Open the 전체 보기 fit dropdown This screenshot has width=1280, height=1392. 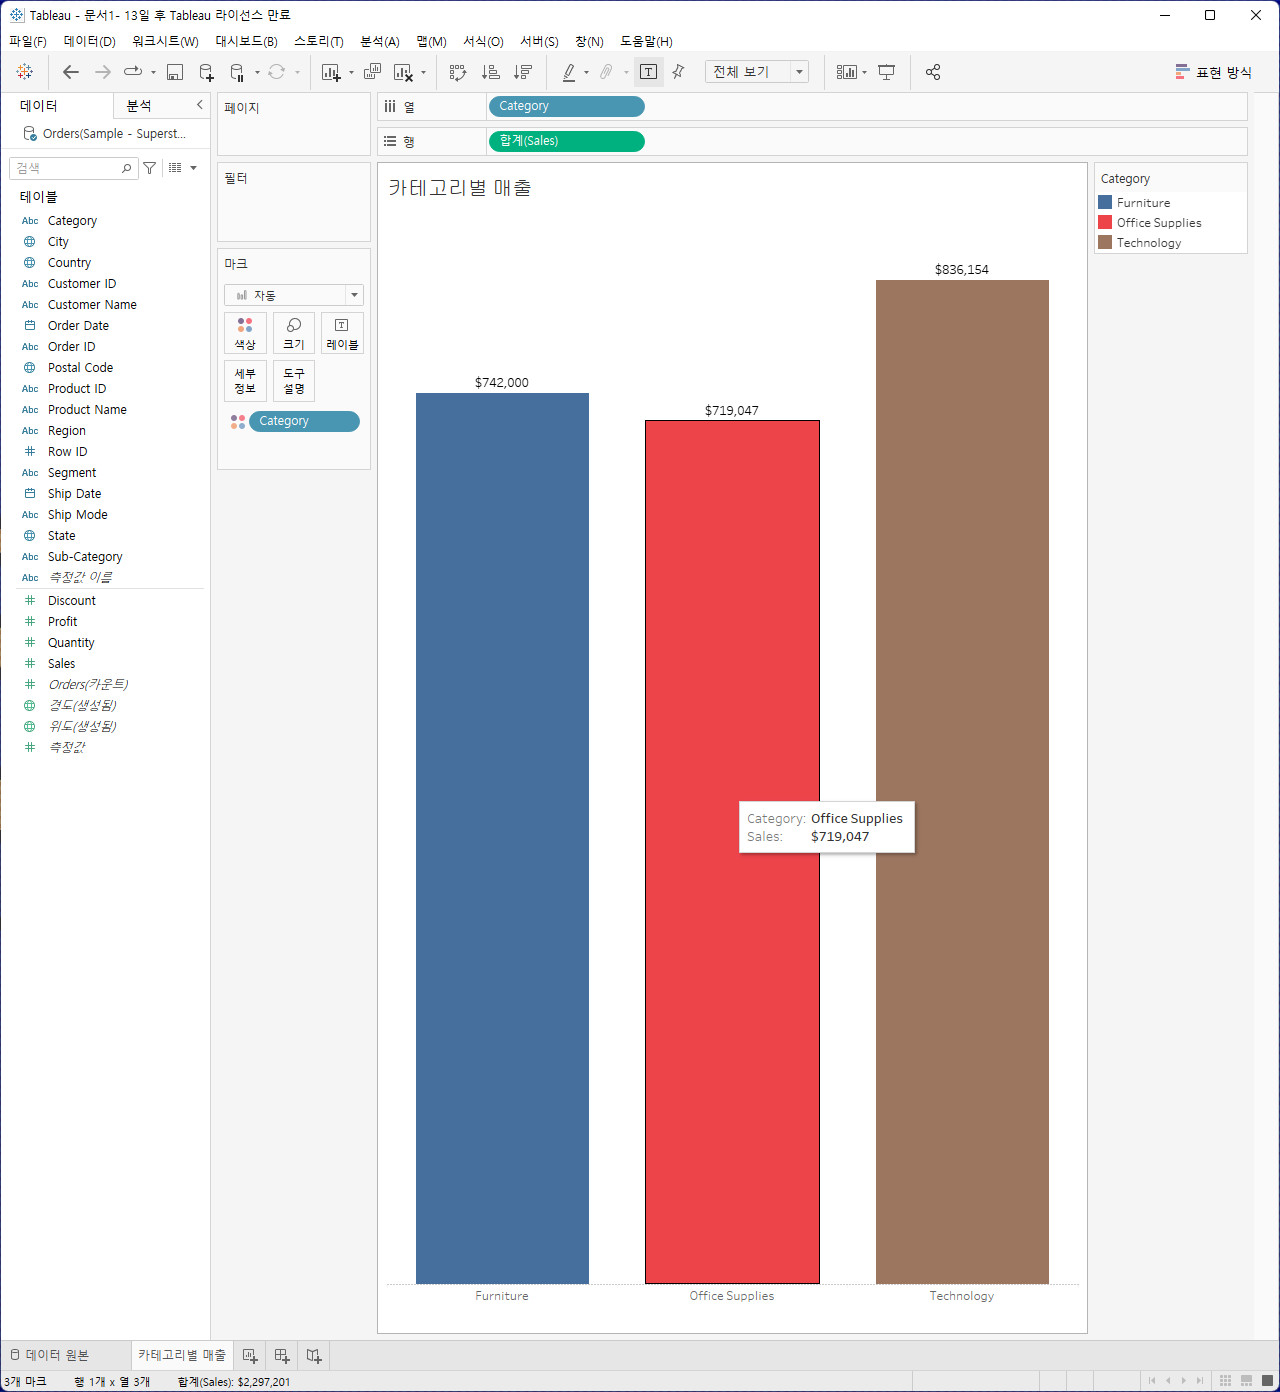[x=757, y=72]
